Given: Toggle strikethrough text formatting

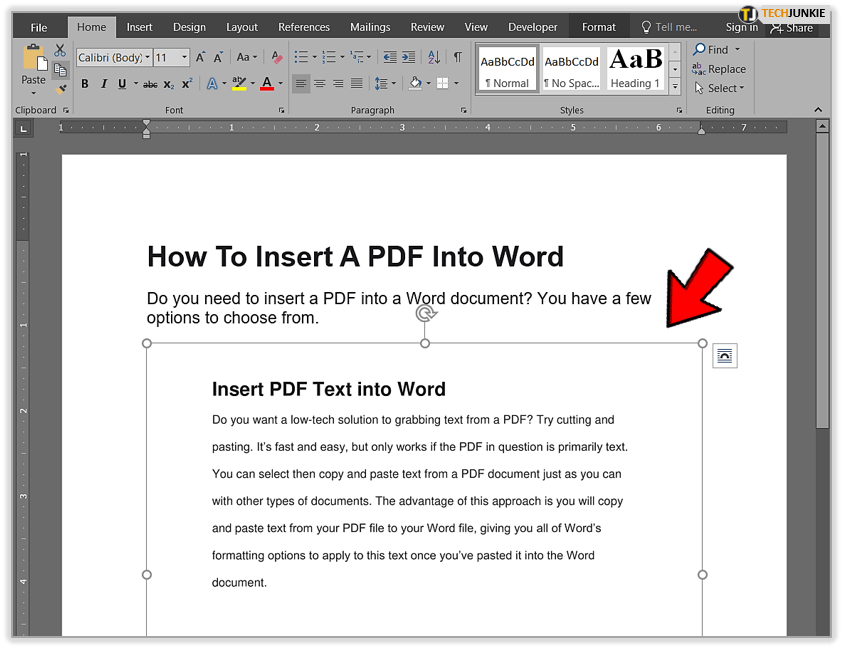Looking at the screenshot, I should [150, 85].
